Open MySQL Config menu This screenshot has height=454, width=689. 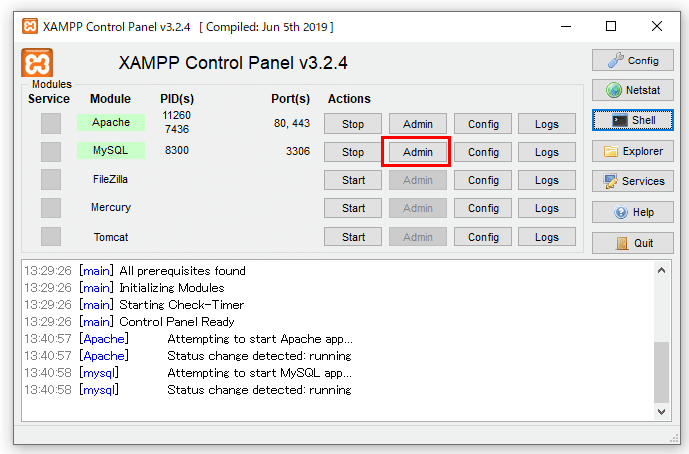[483, 152]
